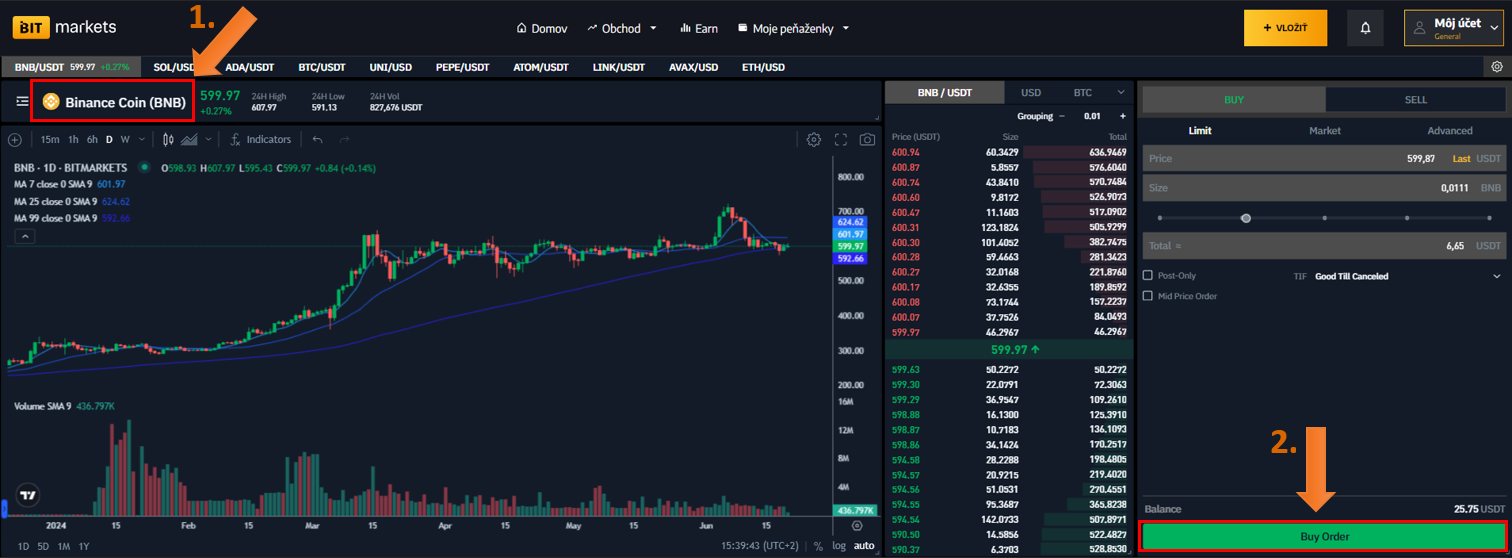Click the VLOŽIŤ deposit button
Screen dimensions: 1512x558
1285,28
